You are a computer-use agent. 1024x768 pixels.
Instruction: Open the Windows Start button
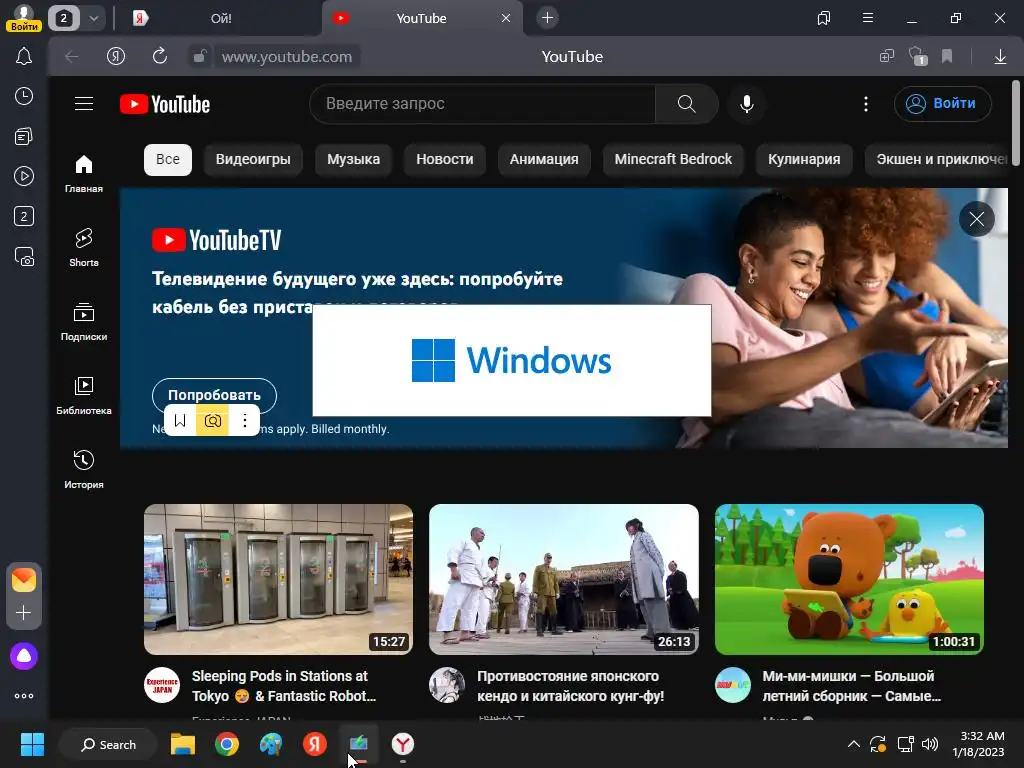pyautogui.click(x=32, y=744)
